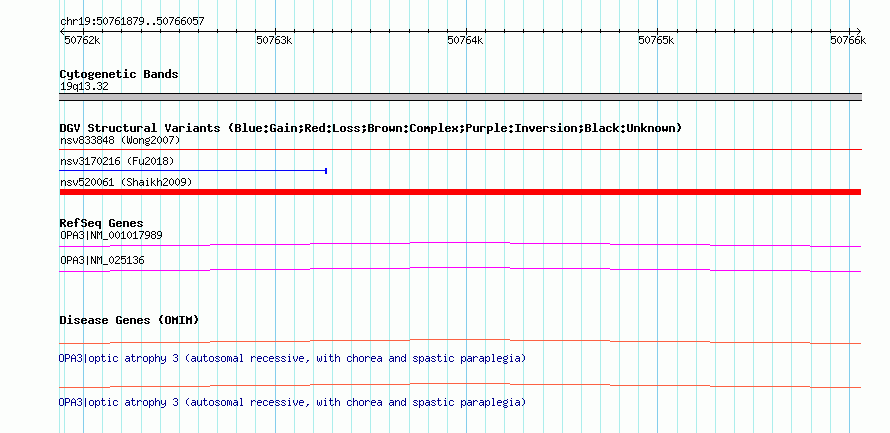Click the nsv3170216 (Fu2018) variant label
Screen dimensions: 890x433
point(117,161)
